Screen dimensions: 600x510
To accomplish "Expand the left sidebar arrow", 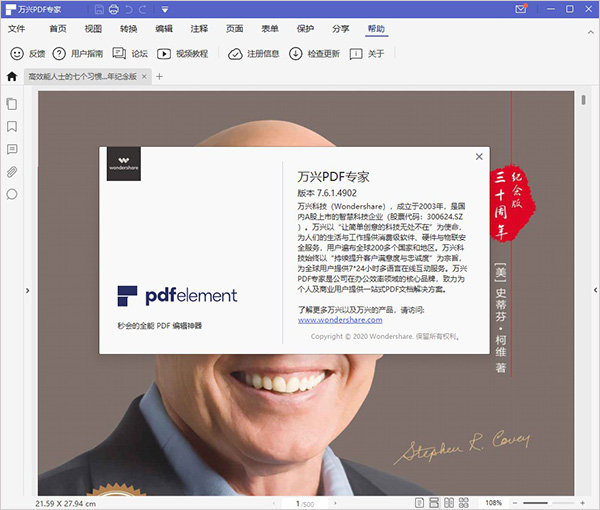I will (28, 290).
